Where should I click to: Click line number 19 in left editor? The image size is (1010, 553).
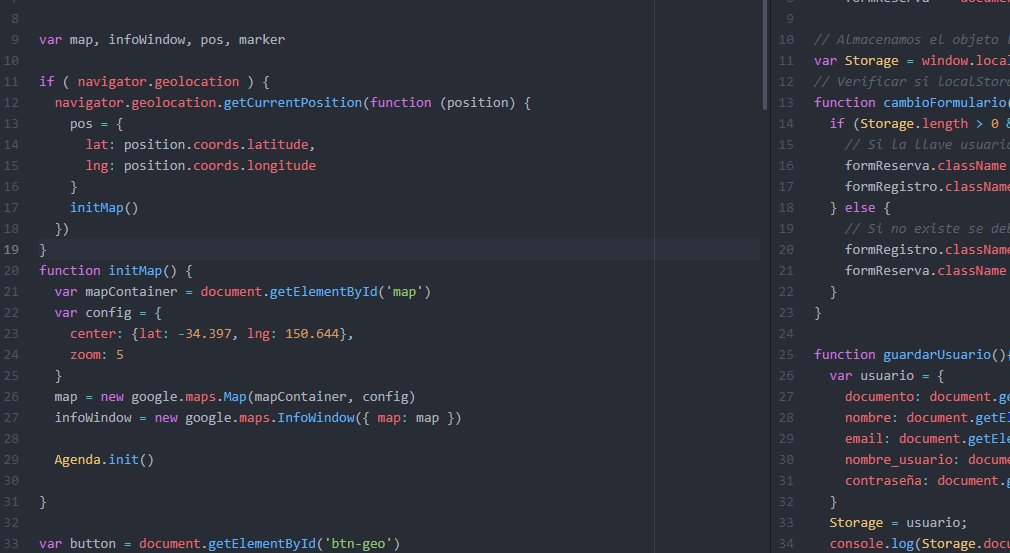pyautogui.click(x=12, y=250)
